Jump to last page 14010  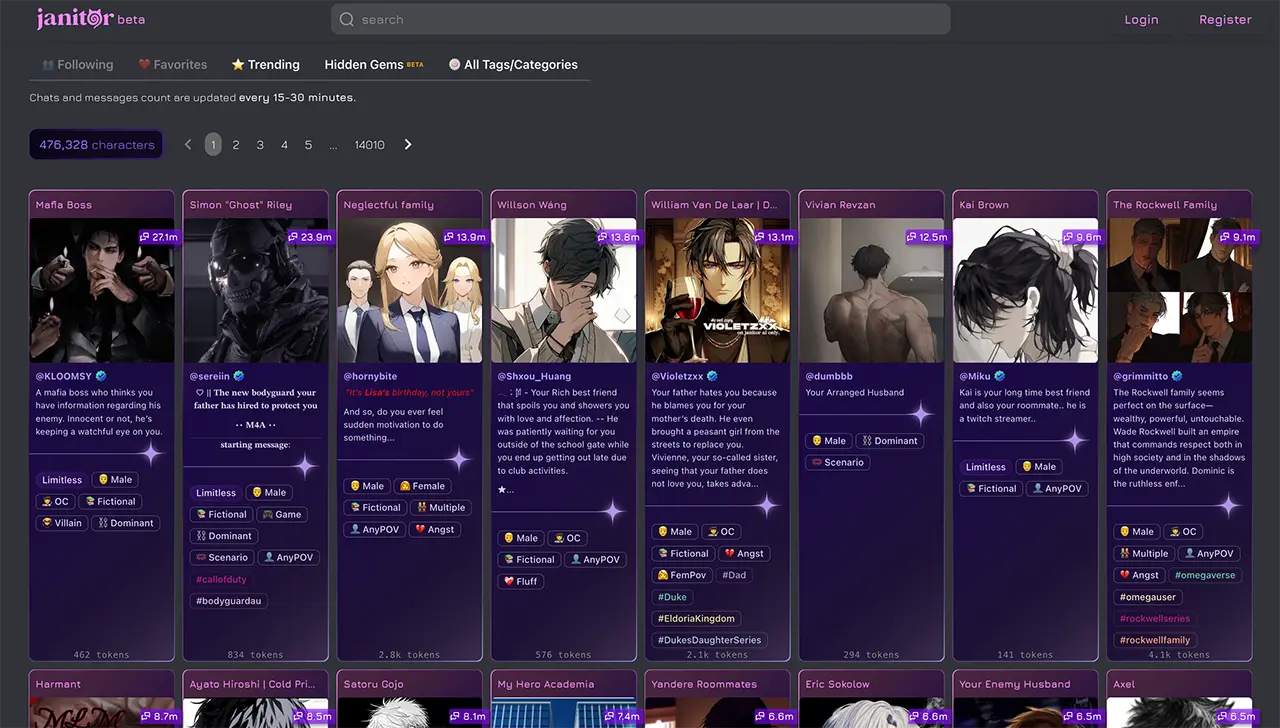click(x=369, y=145)
